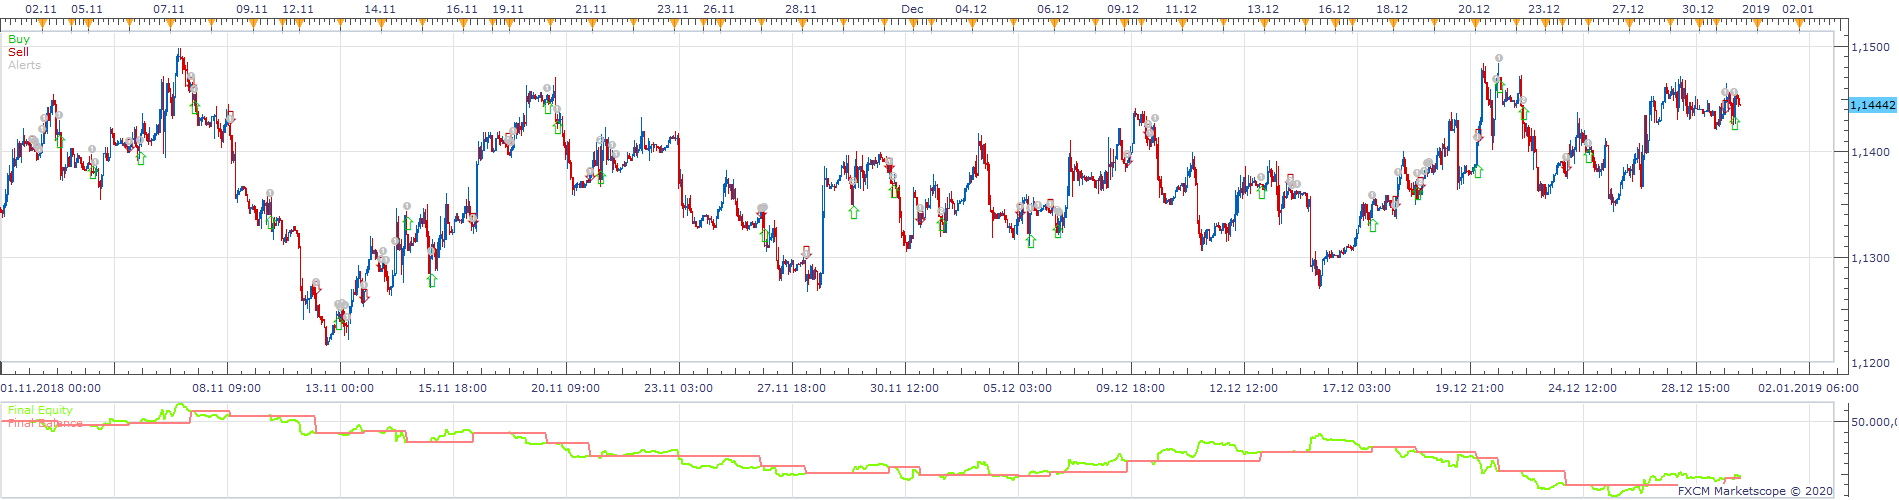1899x500 pixels.
Task: Click the 1,1200 price axis label
Action: (x=1870, y=363)
